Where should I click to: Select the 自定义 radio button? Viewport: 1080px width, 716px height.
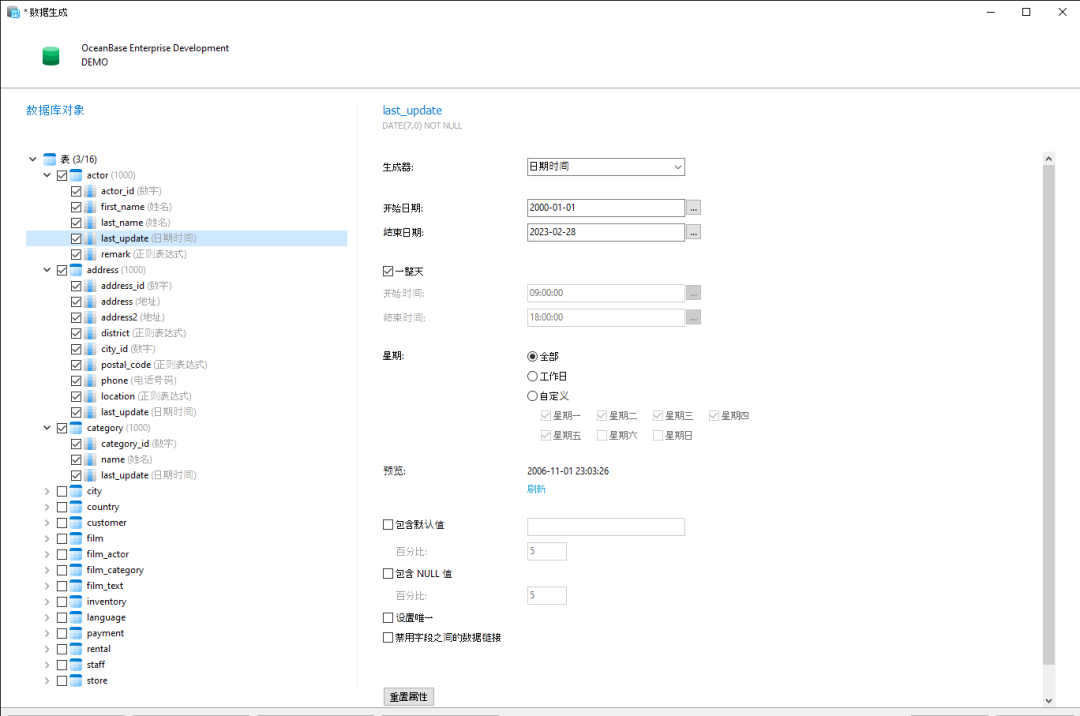coord(532,396)
